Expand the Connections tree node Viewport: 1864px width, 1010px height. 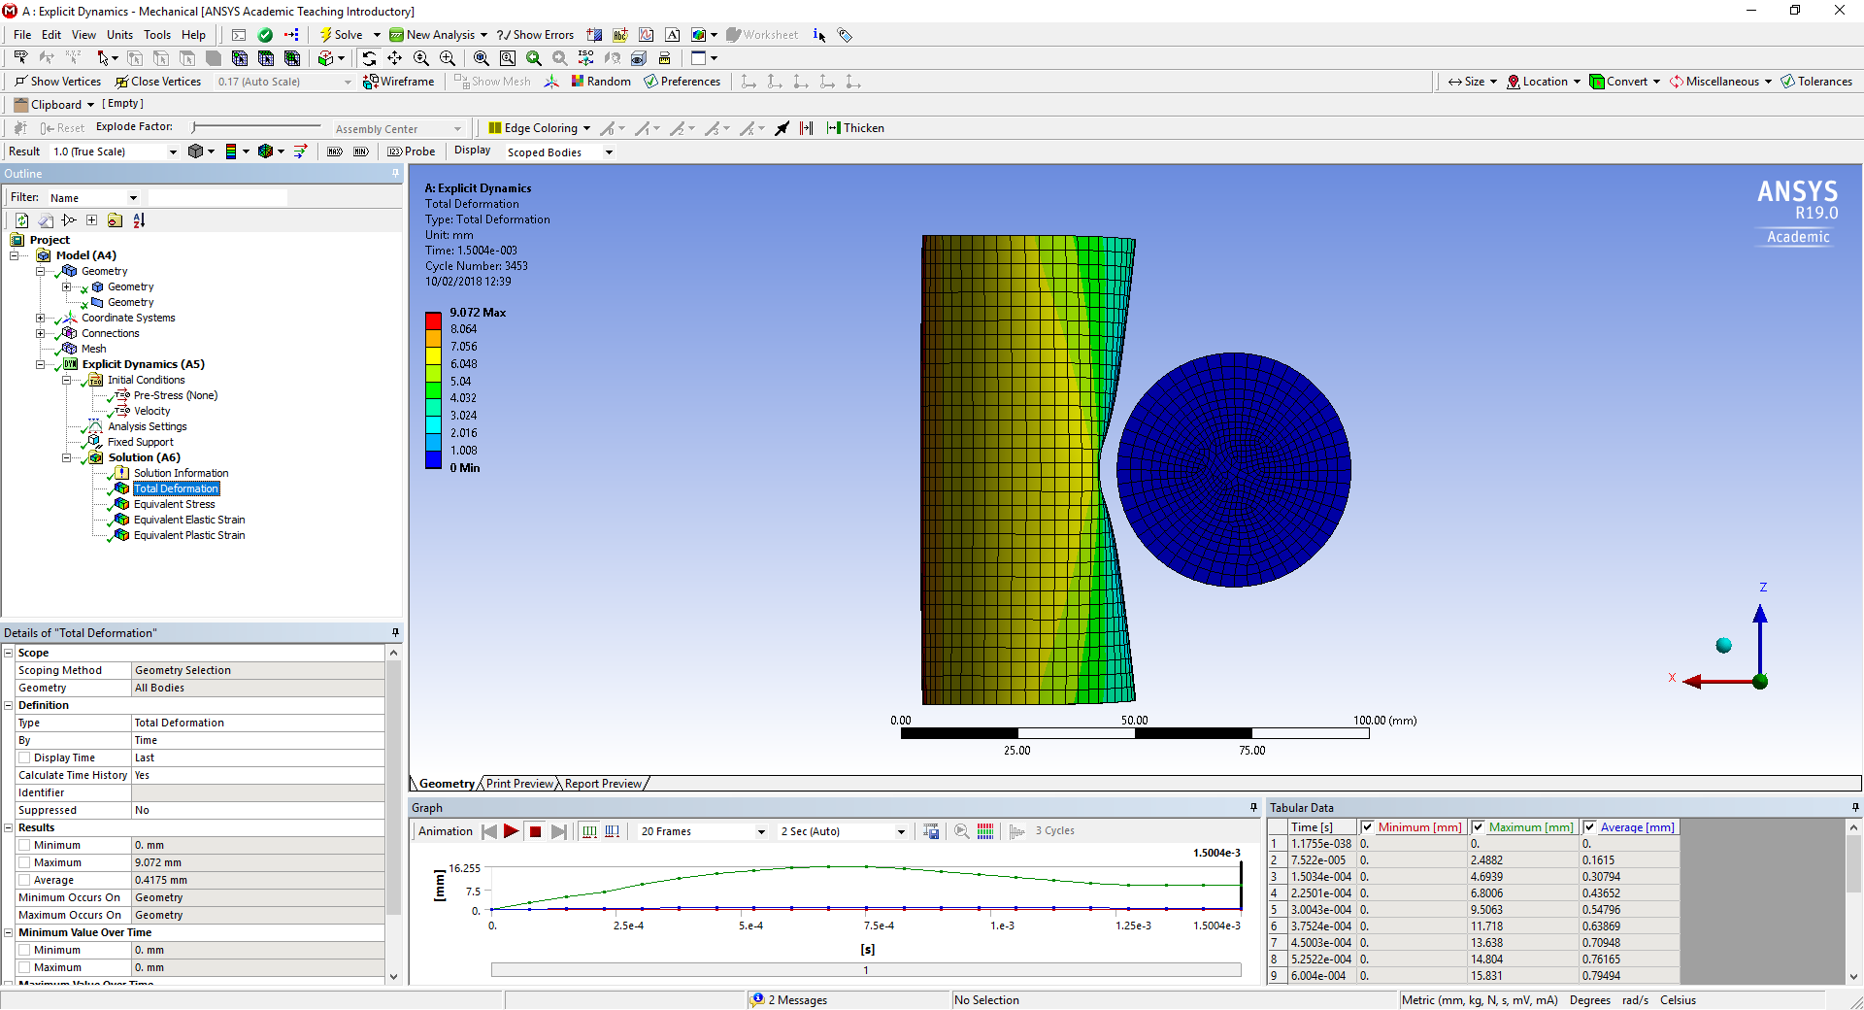[41, 333]
